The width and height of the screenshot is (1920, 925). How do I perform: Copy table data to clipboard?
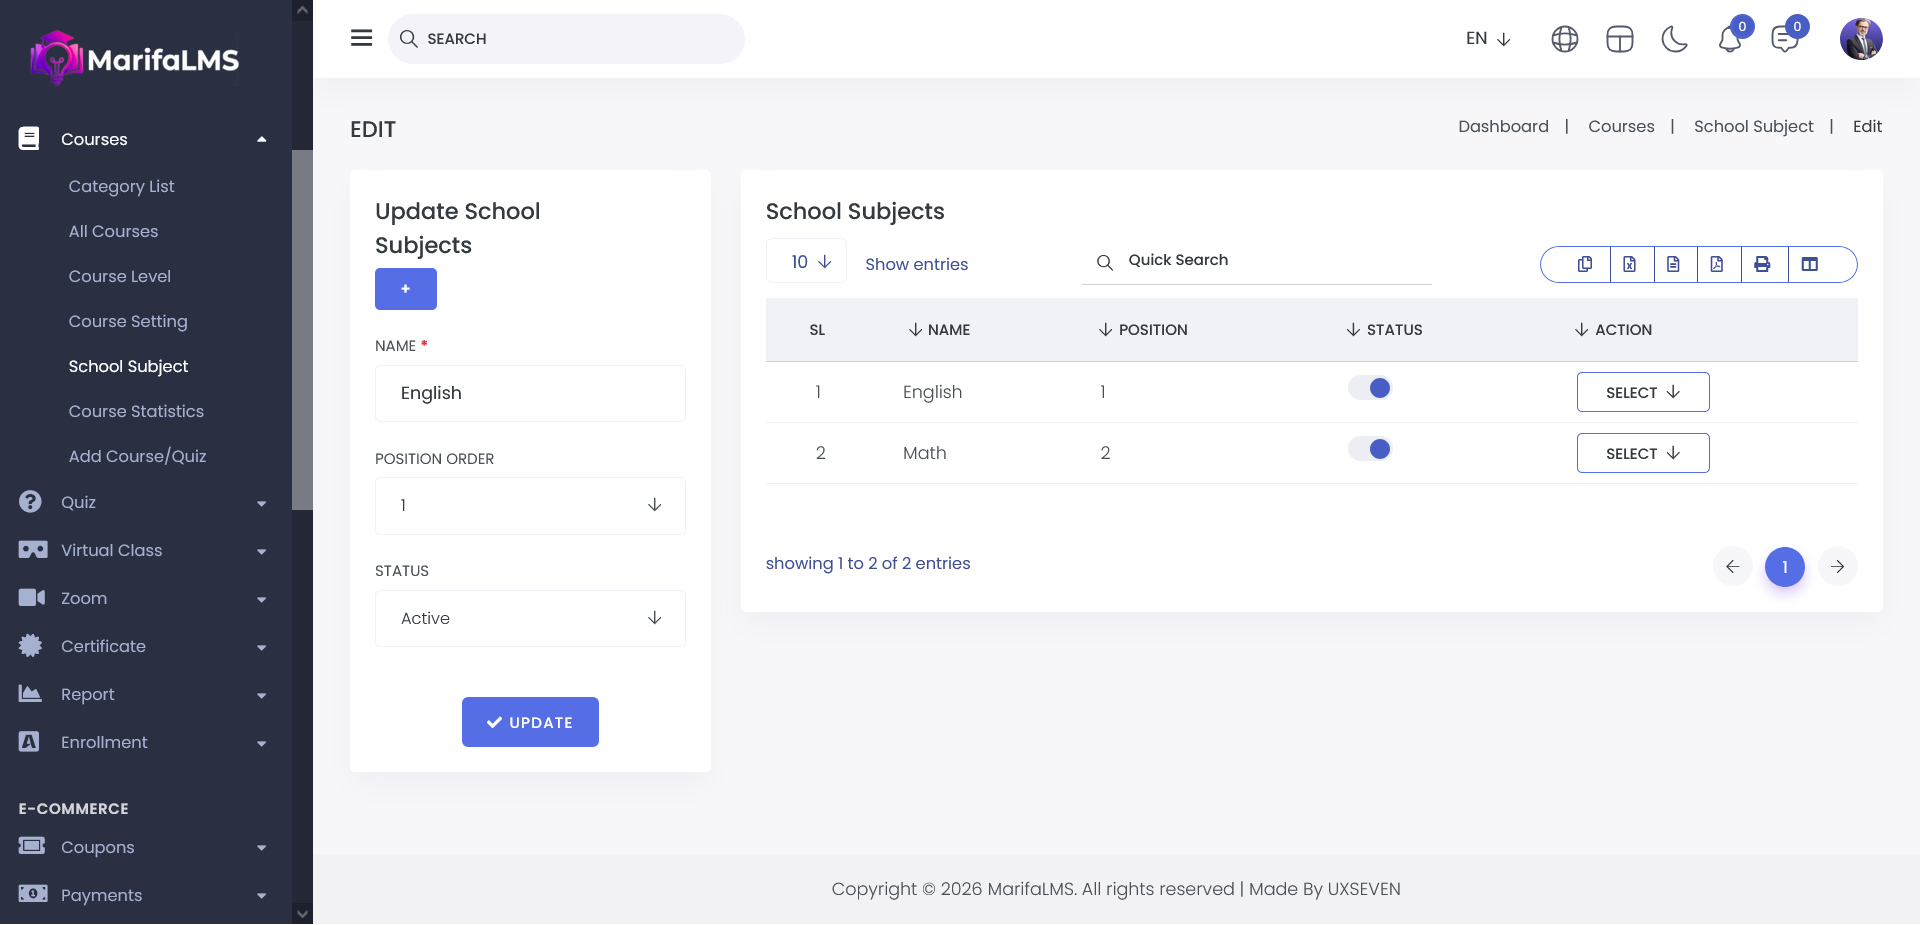coord(1585,264)
